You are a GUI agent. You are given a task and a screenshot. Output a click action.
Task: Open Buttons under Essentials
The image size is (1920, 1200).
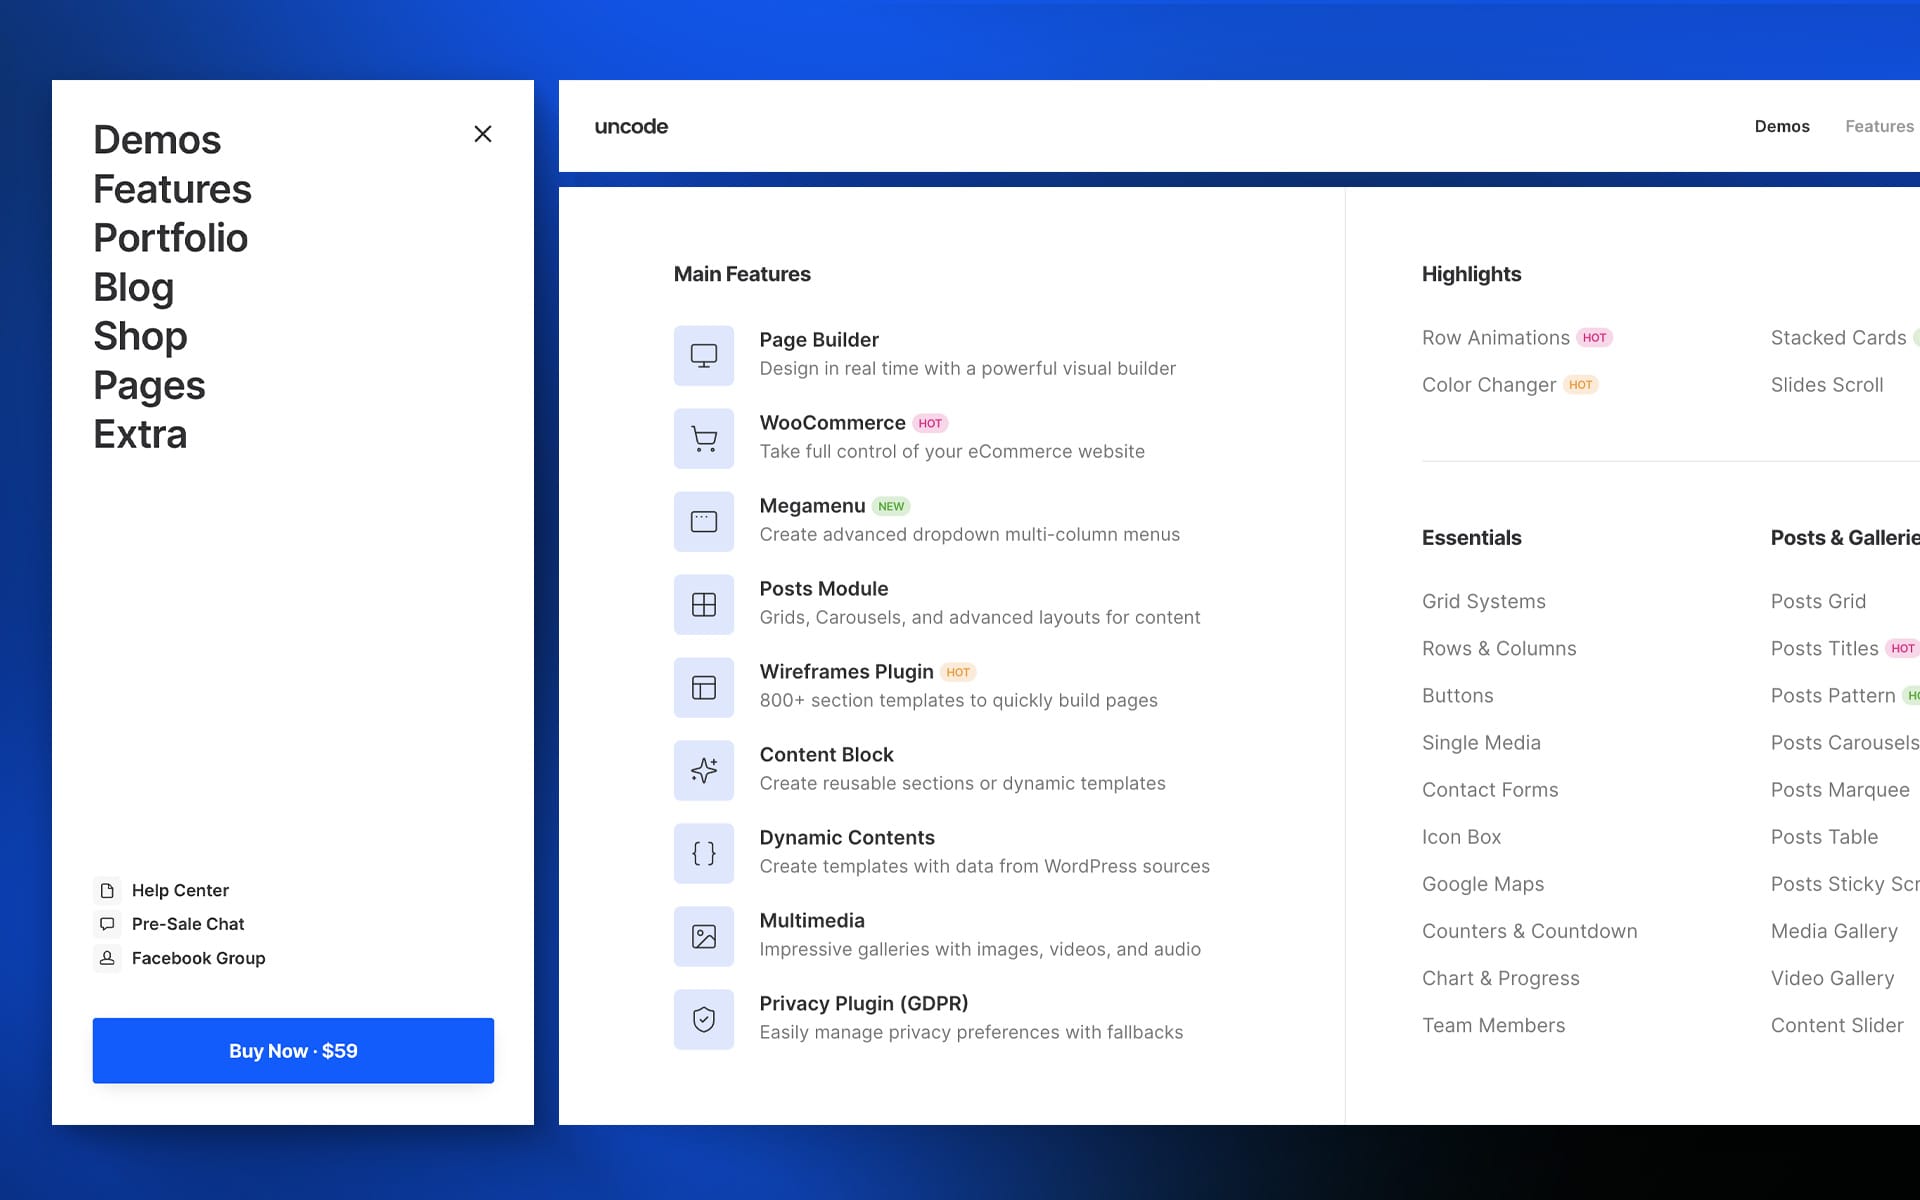pyautogui.click(x=1458, y=696)
